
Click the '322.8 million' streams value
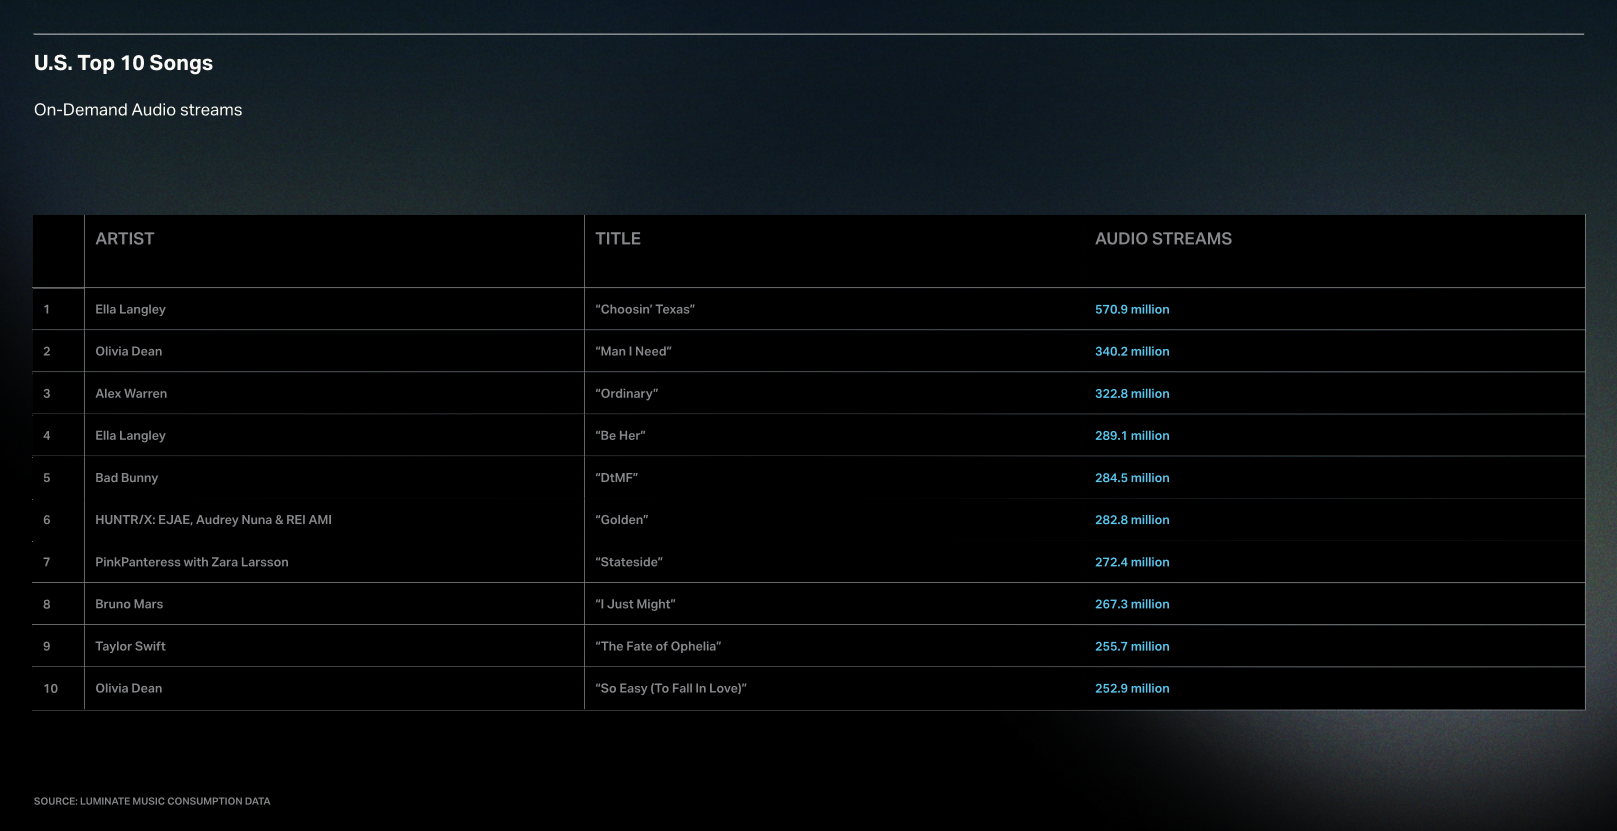click(x=1132, y=393)
